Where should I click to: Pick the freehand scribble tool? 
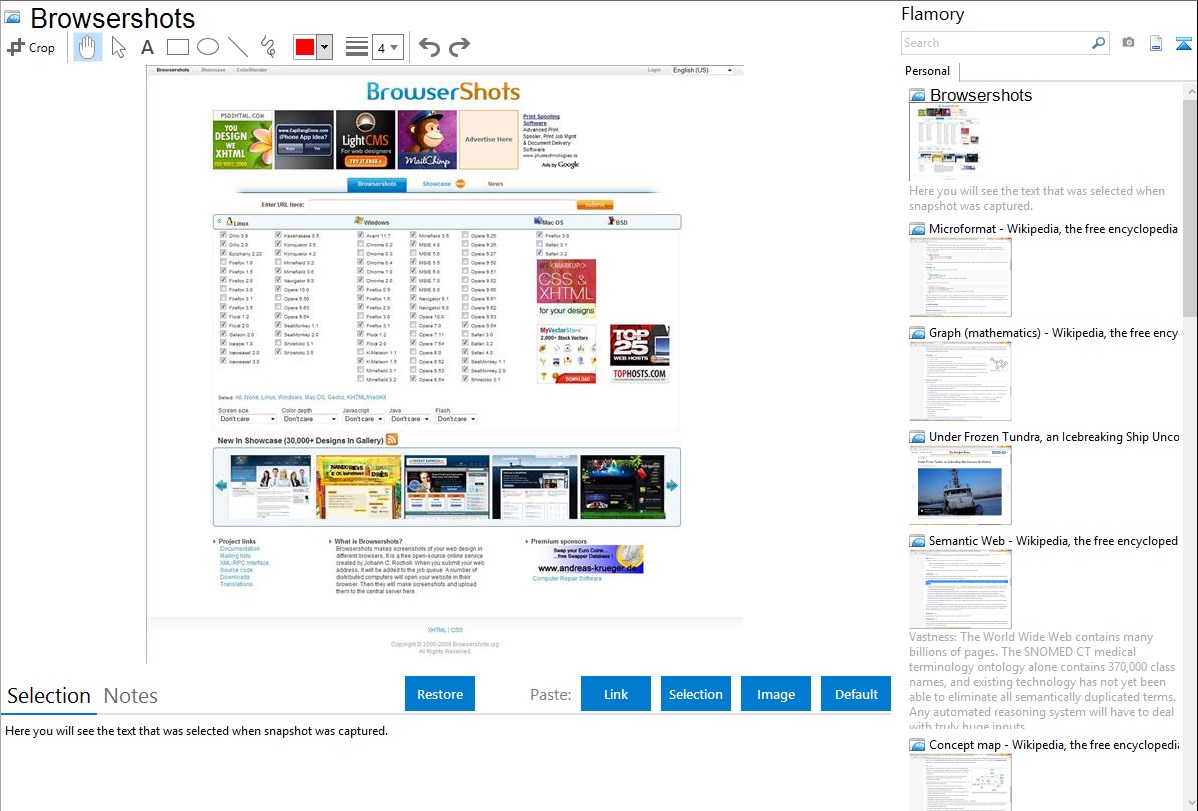coord(268,47)
